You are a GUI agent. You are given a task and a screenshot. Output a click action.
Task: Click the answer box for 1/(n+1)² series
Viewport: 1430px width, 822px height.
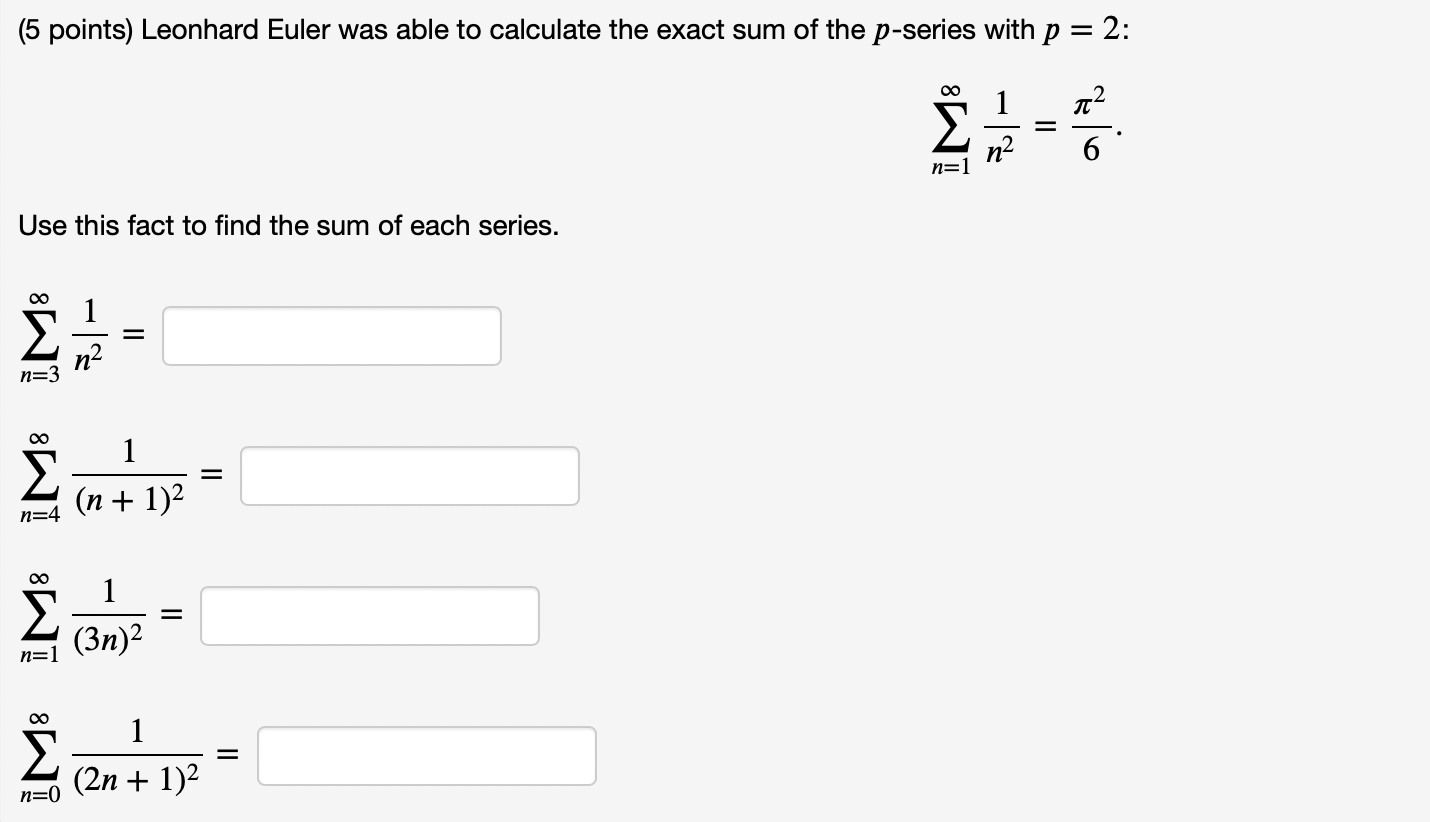pos(410,476)
